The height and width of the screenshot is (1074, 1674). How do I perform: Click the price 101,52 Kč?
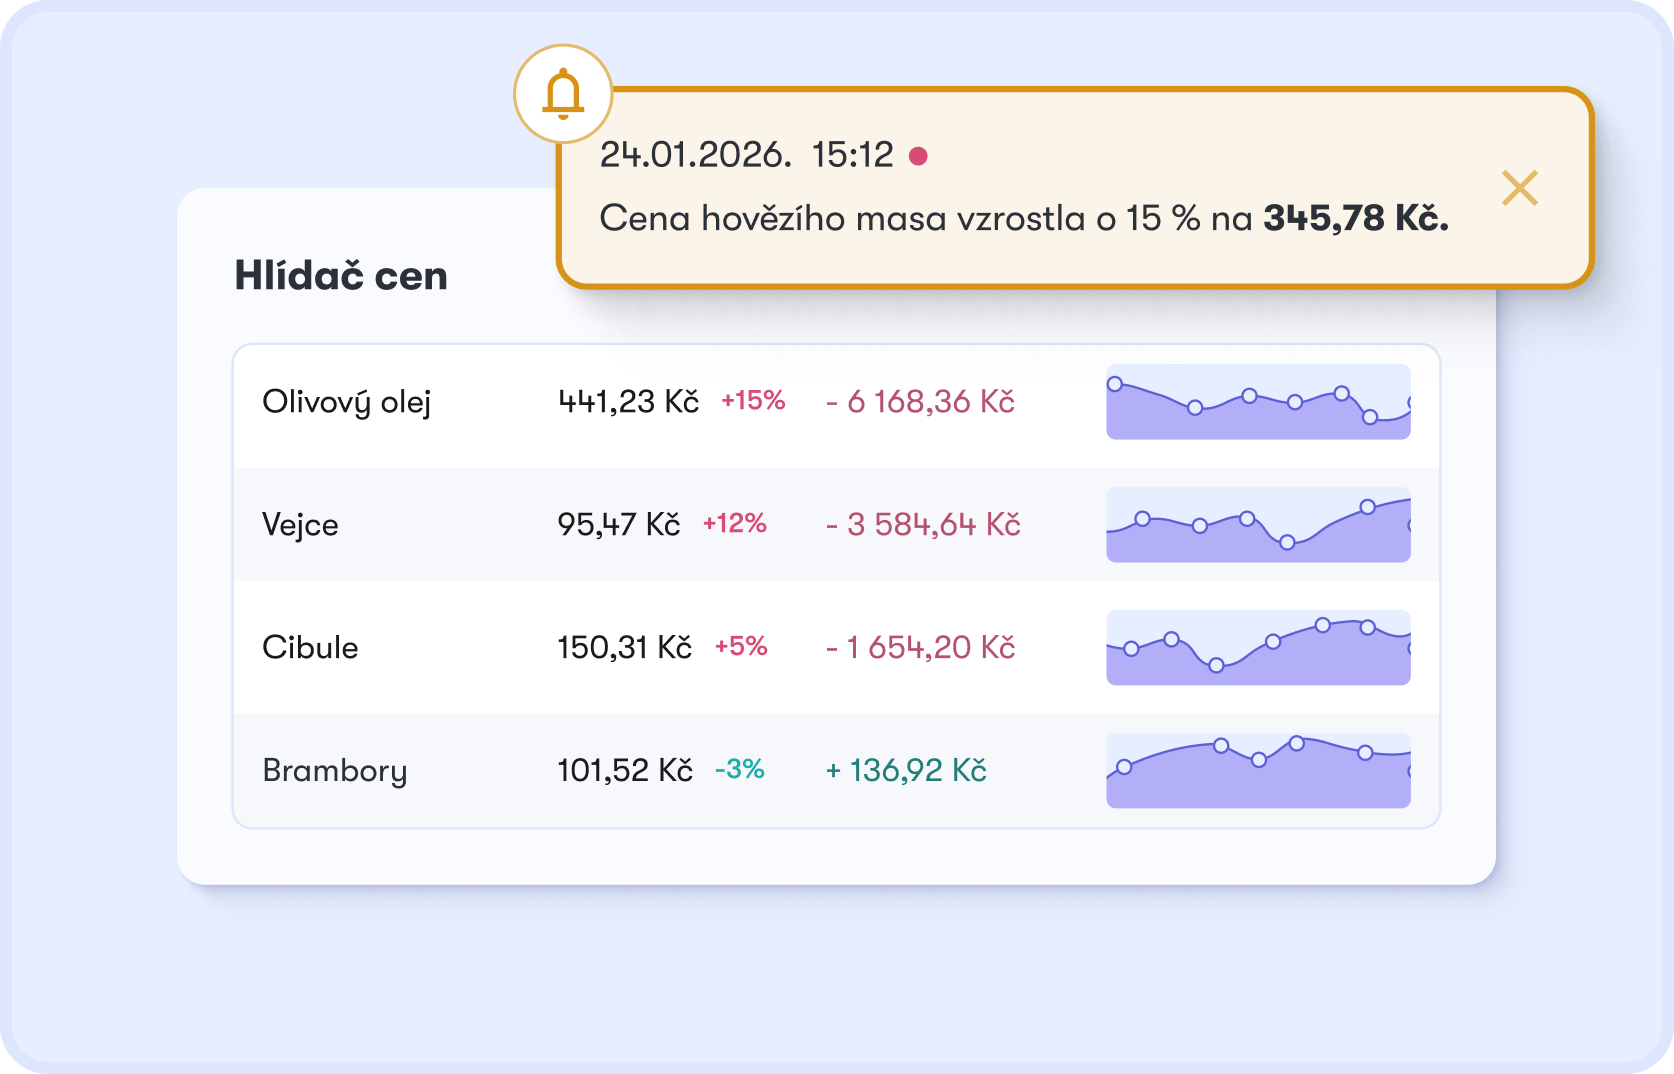tap(625, 771)
